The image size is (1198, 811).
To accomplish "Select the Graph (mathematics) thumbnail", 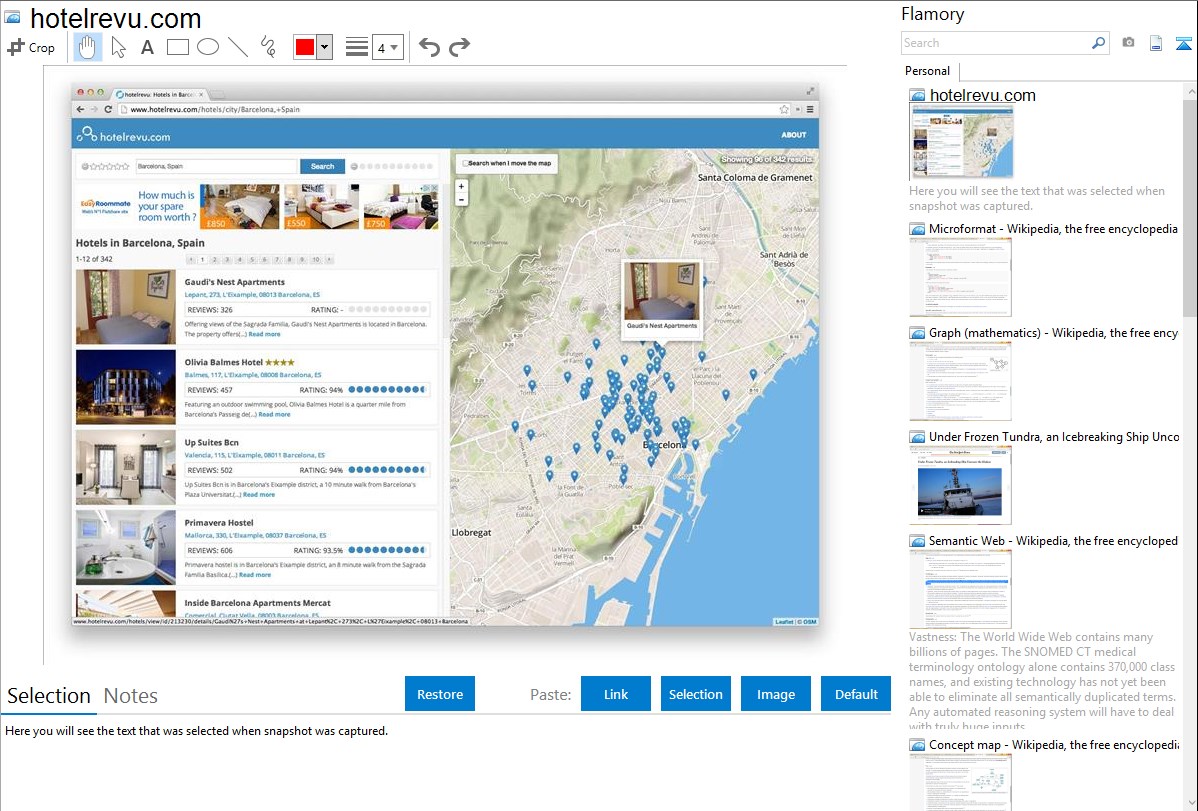I will coord(960,381).
